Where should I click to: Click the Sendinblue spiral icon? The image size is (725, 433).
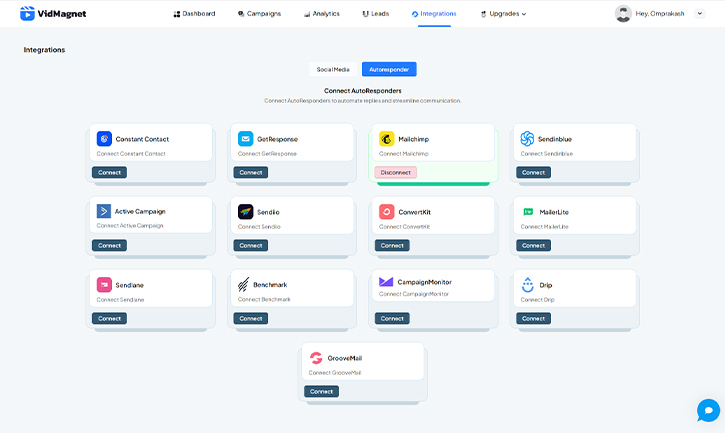[x=527, y=138]
